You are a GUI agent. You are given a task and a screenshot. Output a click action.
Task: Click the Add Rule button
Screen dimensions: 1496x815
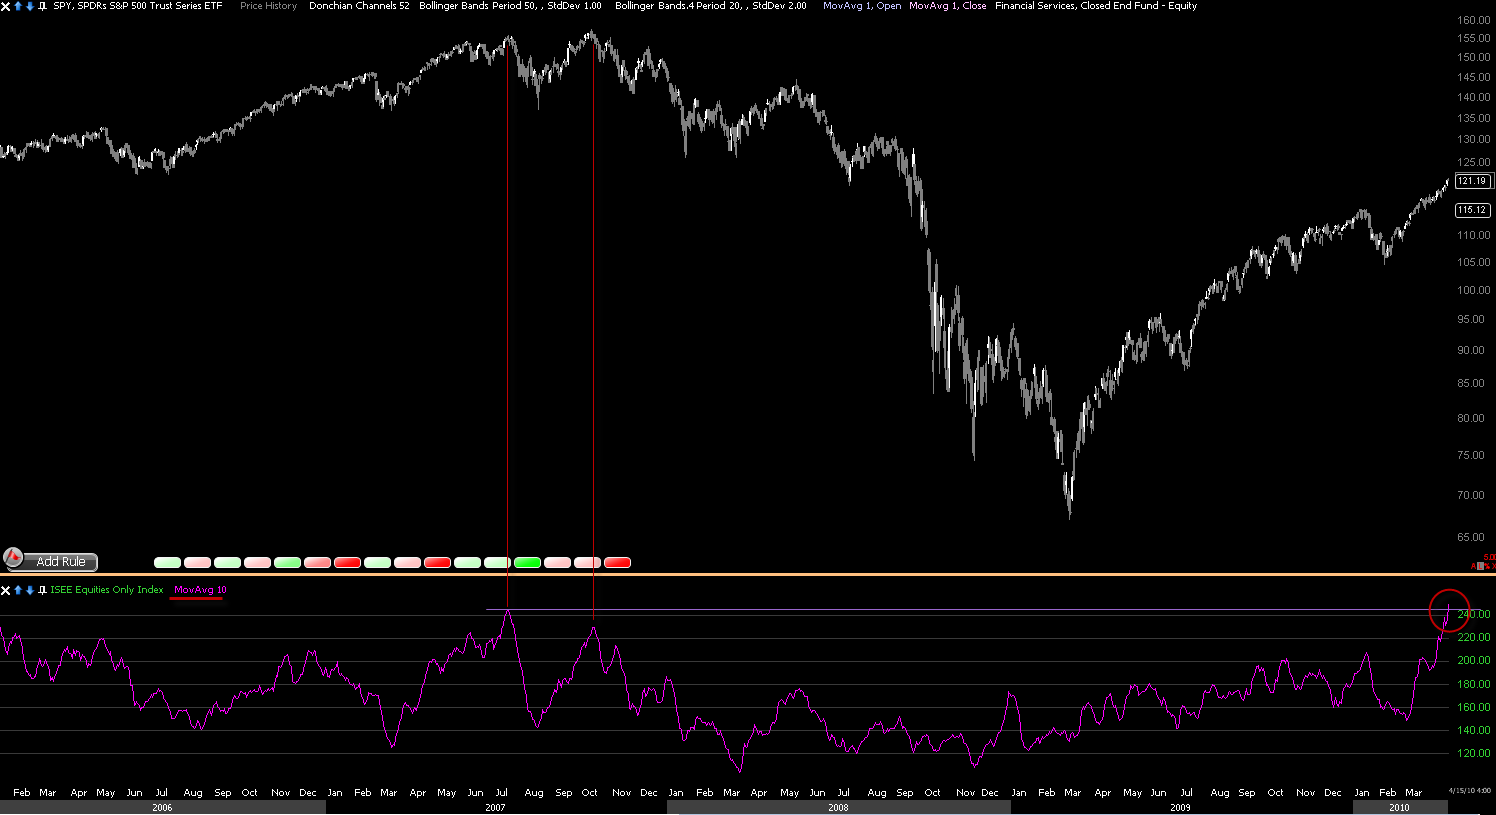61,562
